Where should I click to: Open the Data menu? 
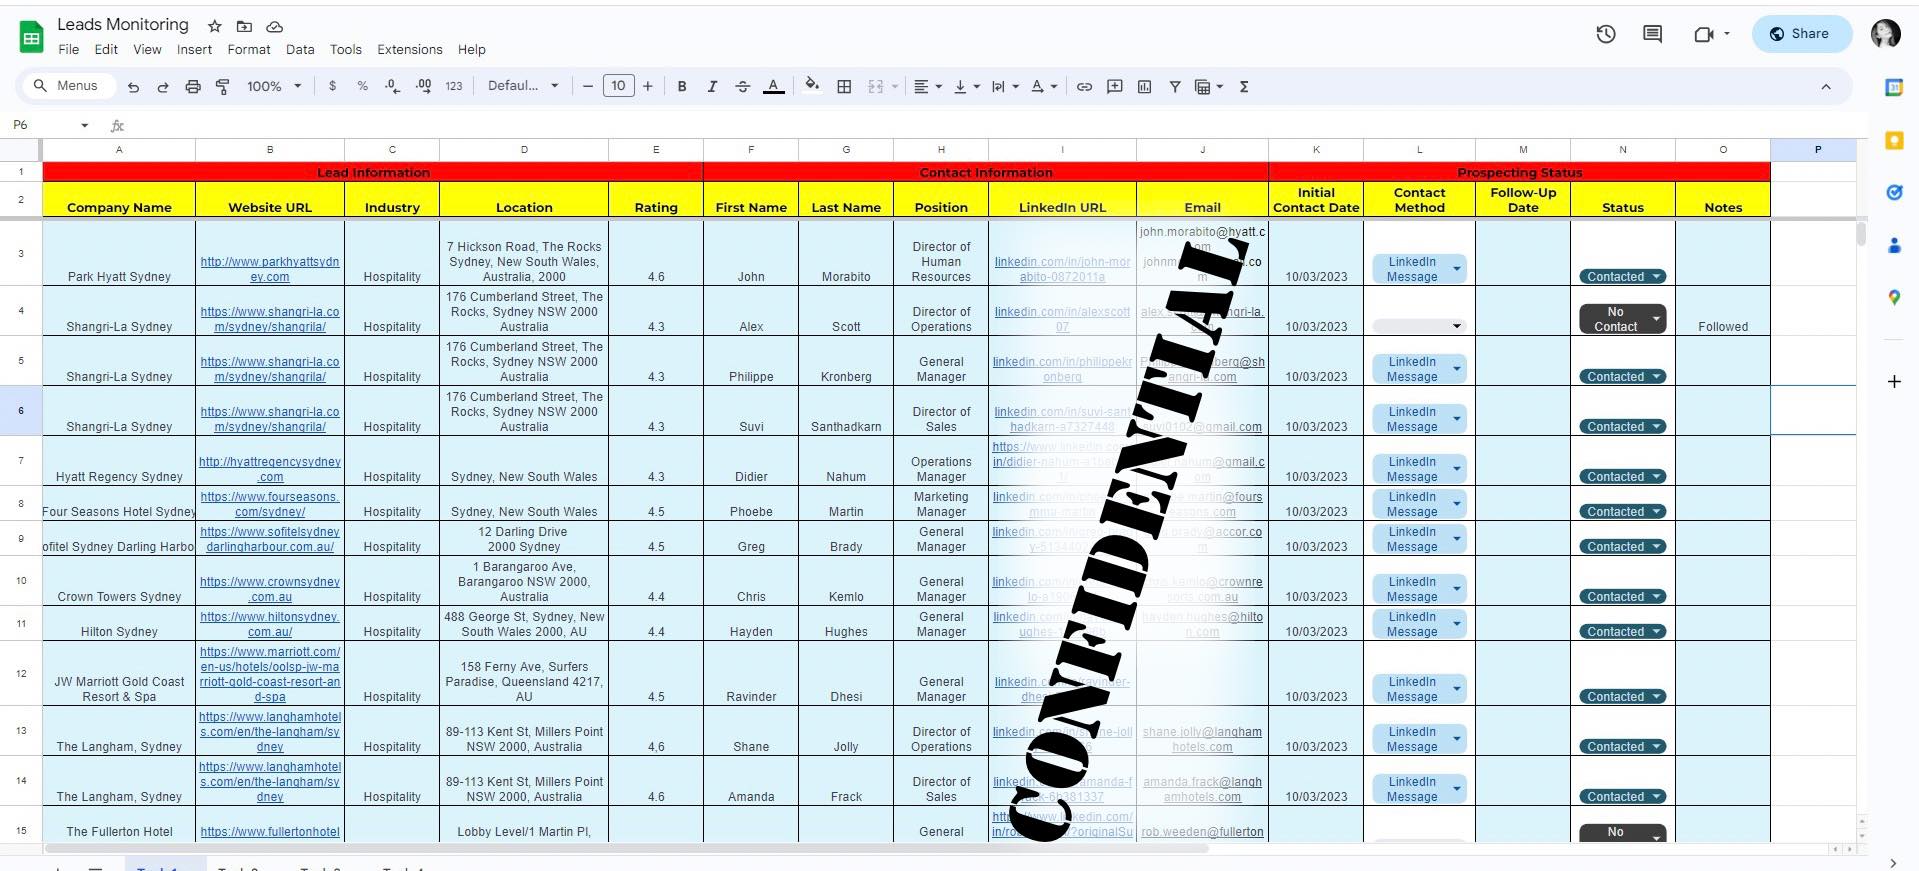[300, 50]
